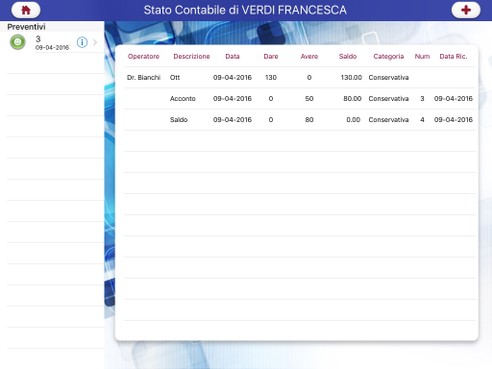Sort by Operatore column header
Viewport: 492px width, 369px height.
pyautogui.click(x=144, y=56)
